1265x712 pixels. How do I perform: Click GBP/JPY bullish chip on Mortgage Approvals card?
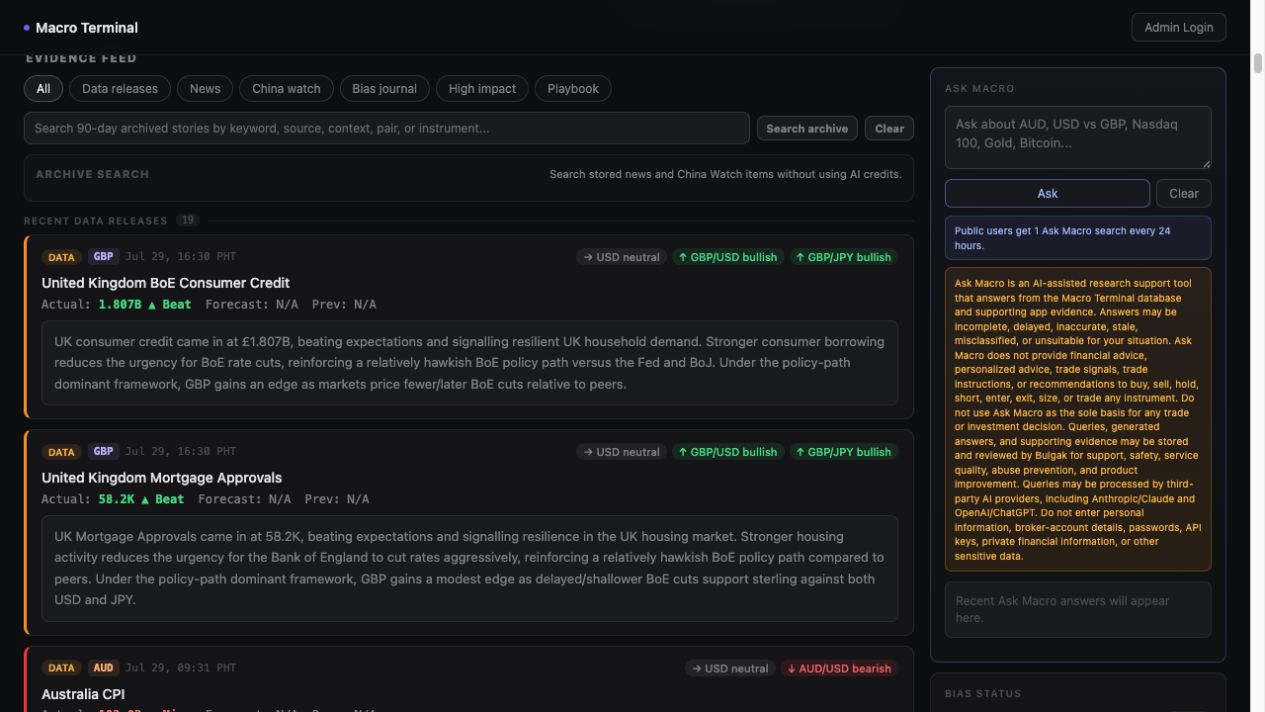pyautogui.click(x=843, y=452)
